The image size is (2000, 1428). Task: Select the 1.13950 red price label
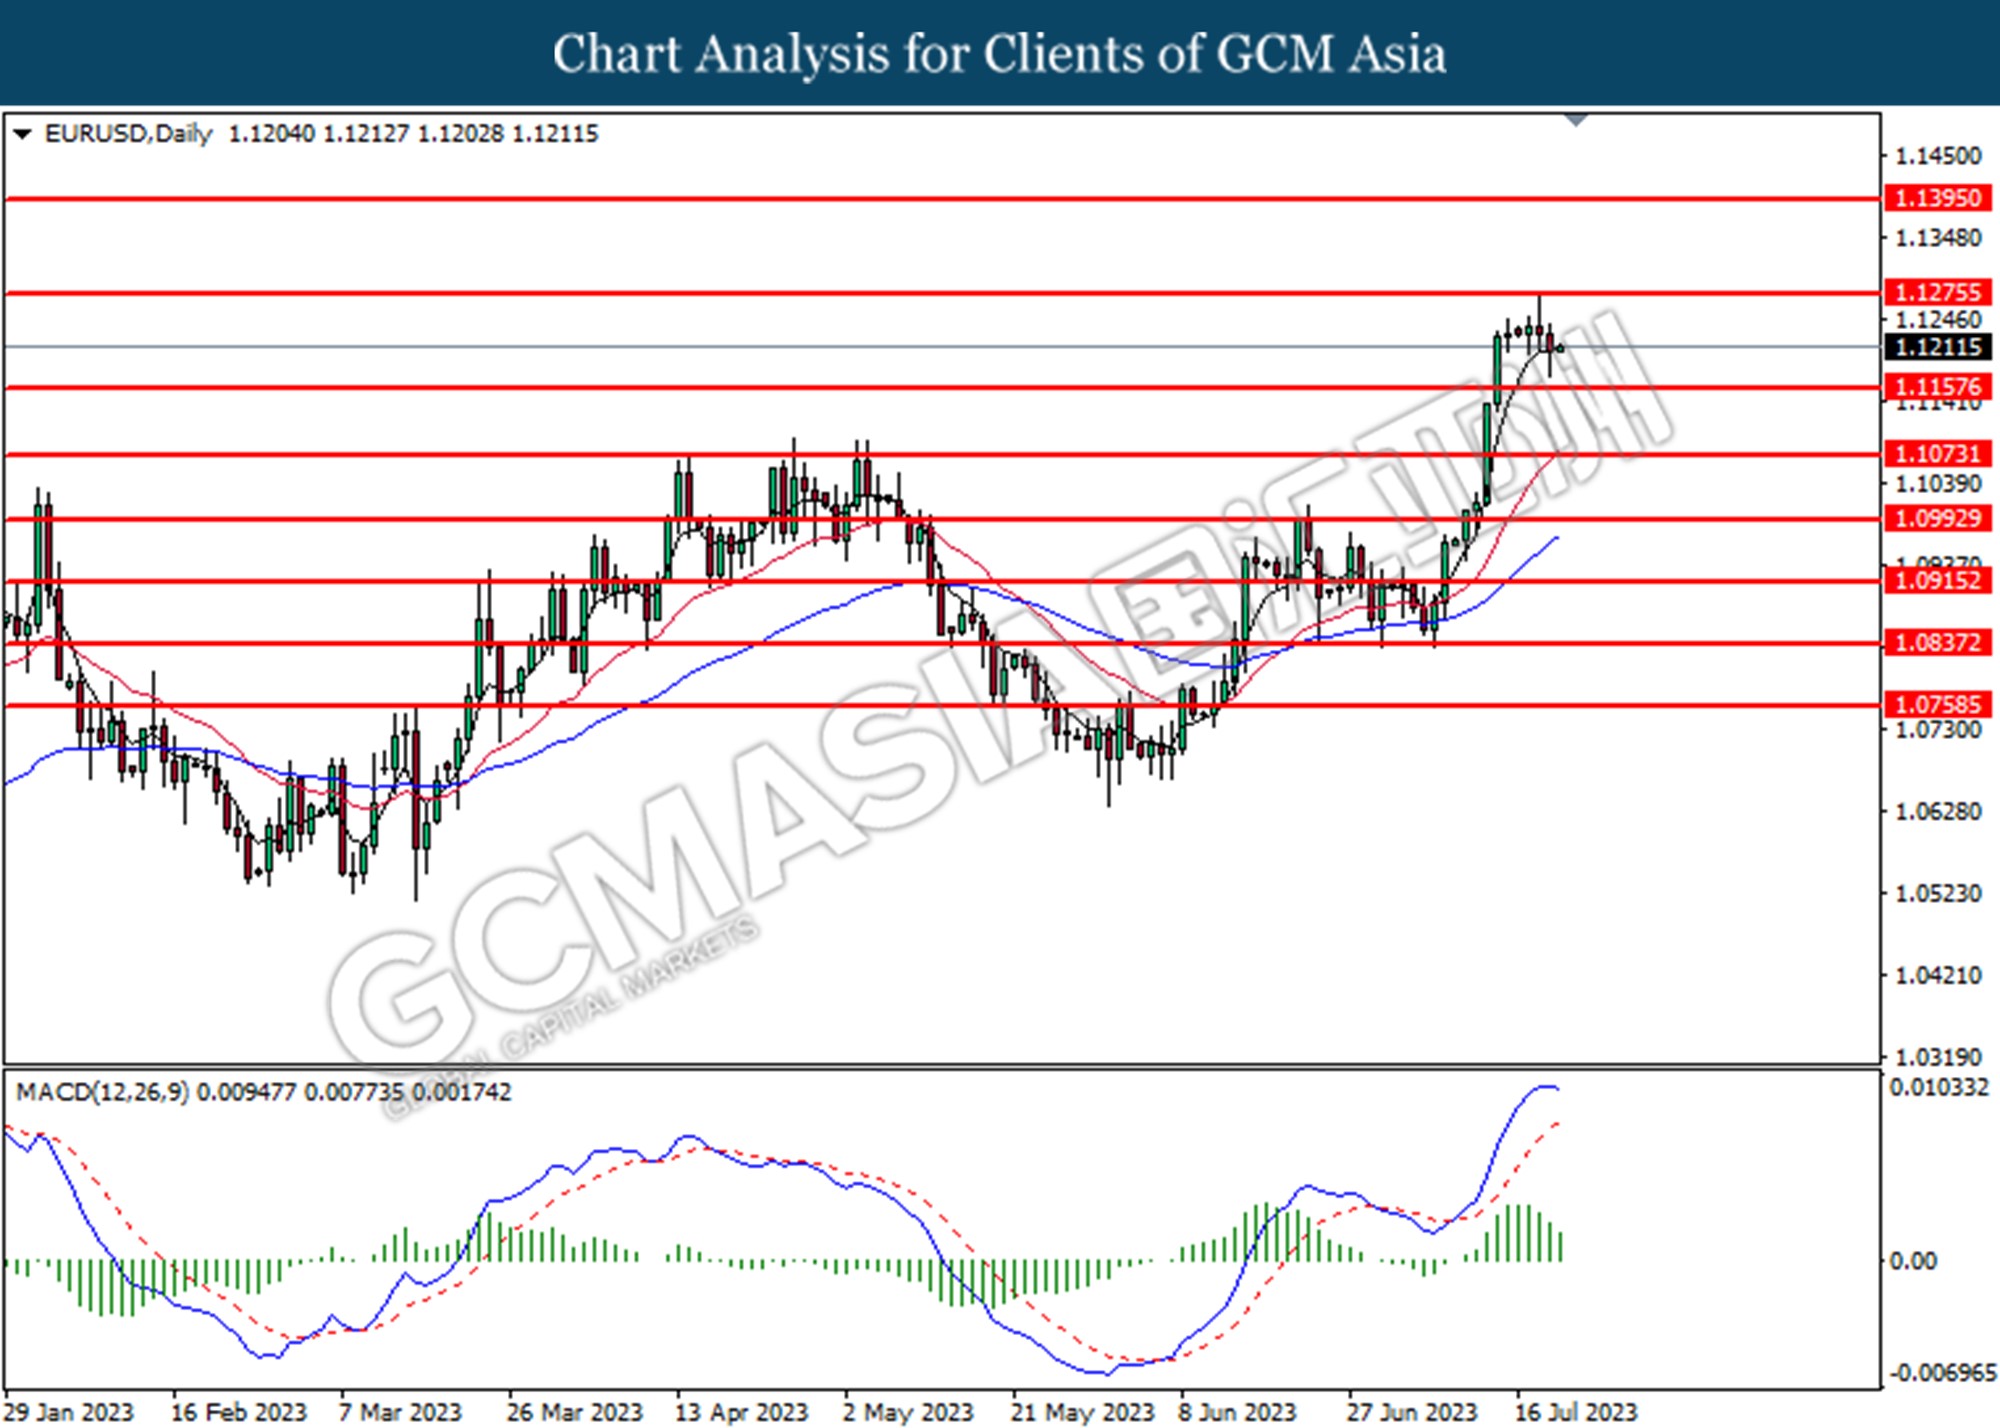pyautogui.click(x=1938, y=198)
